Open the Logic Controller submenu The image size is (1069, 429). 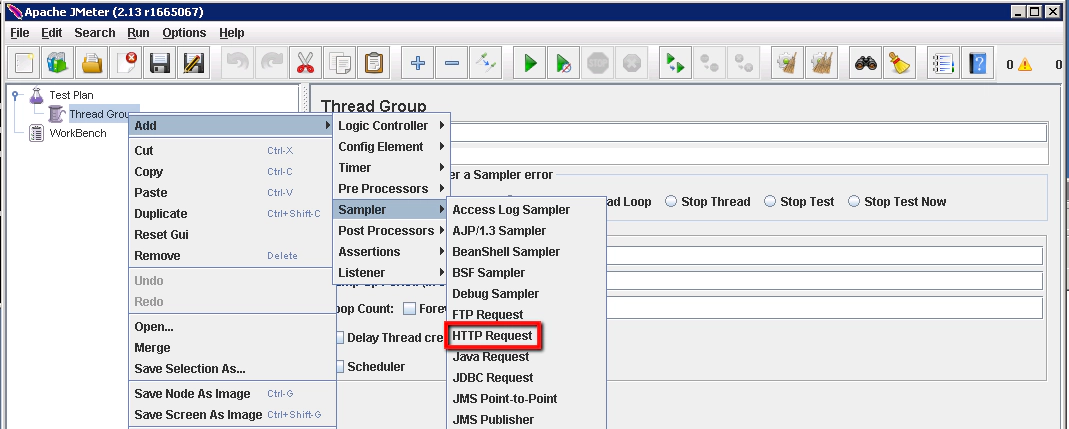click(392, 125)
